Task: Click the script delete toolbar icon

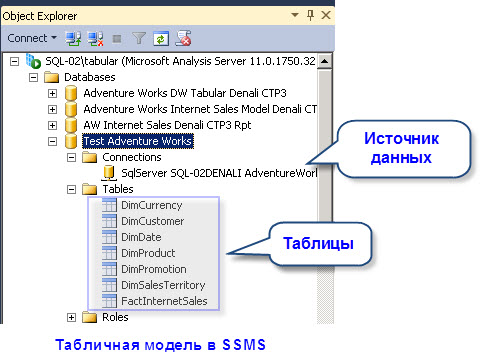Action: point(183,38)
